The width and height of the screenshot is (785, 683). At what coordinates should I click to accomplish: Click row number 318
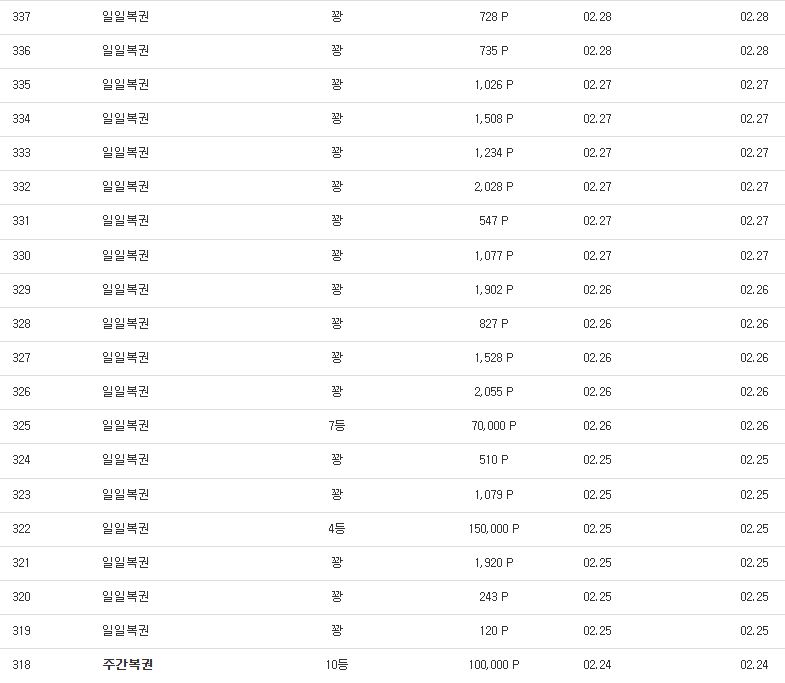[x=21, y=664]
